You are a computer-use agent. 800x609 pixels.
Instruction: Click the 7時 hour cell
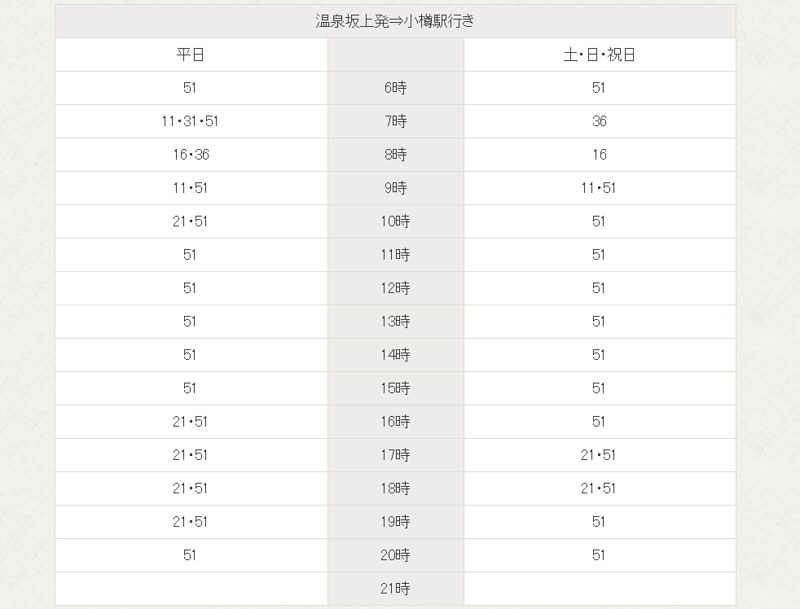coord(396,121)
